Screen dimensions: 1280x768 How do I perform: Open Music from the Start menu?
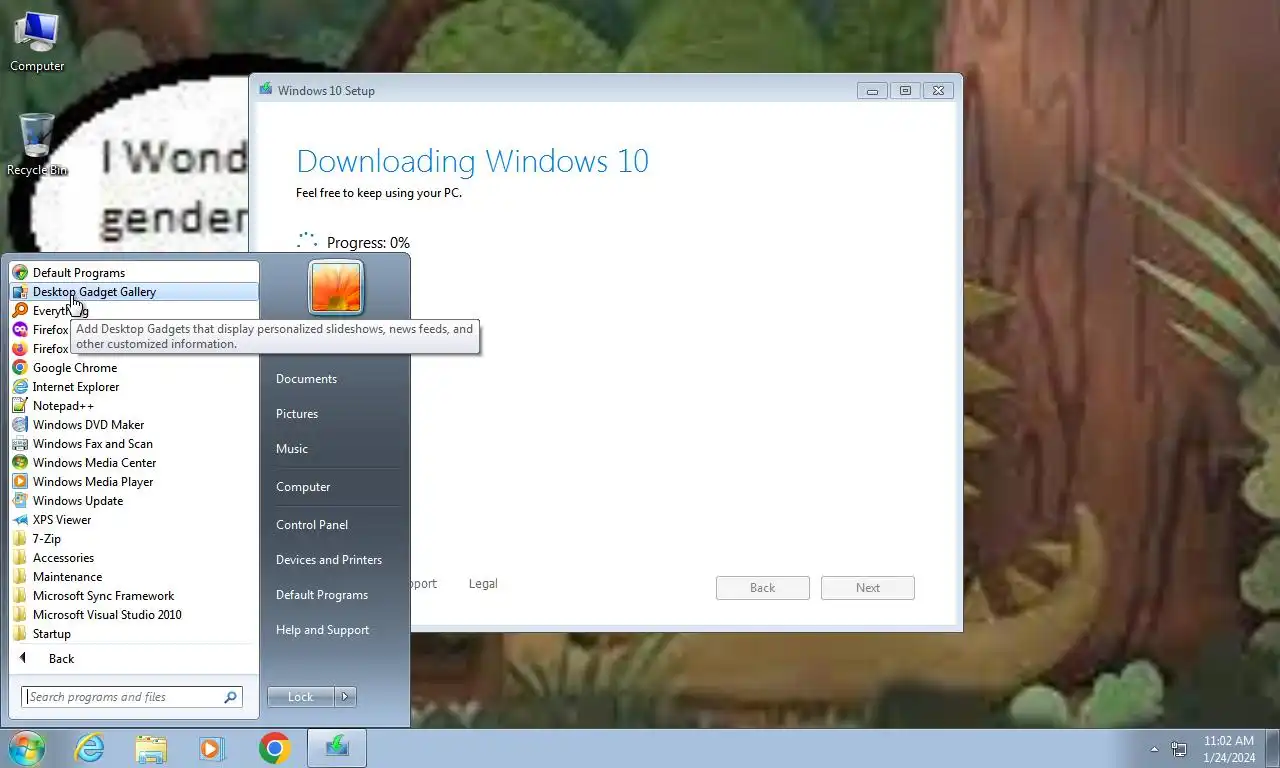point(336,448)
